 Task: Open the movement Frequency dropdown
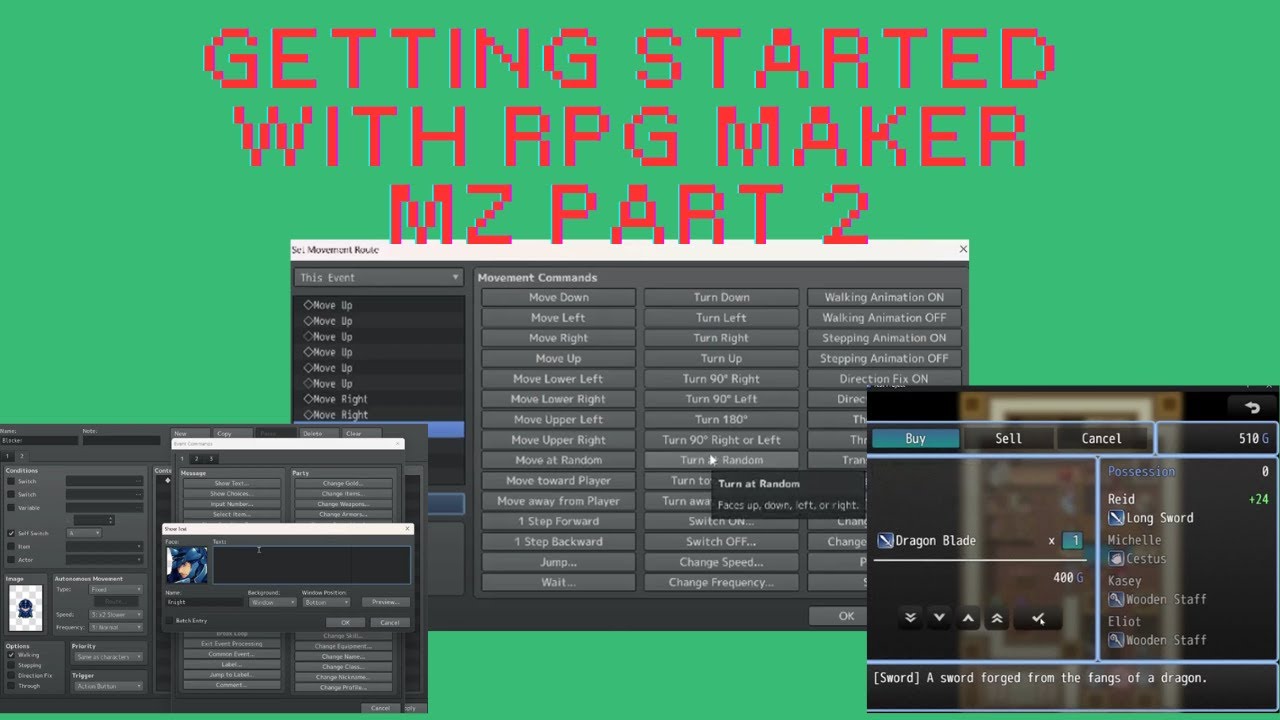click(x=116, y=627)
